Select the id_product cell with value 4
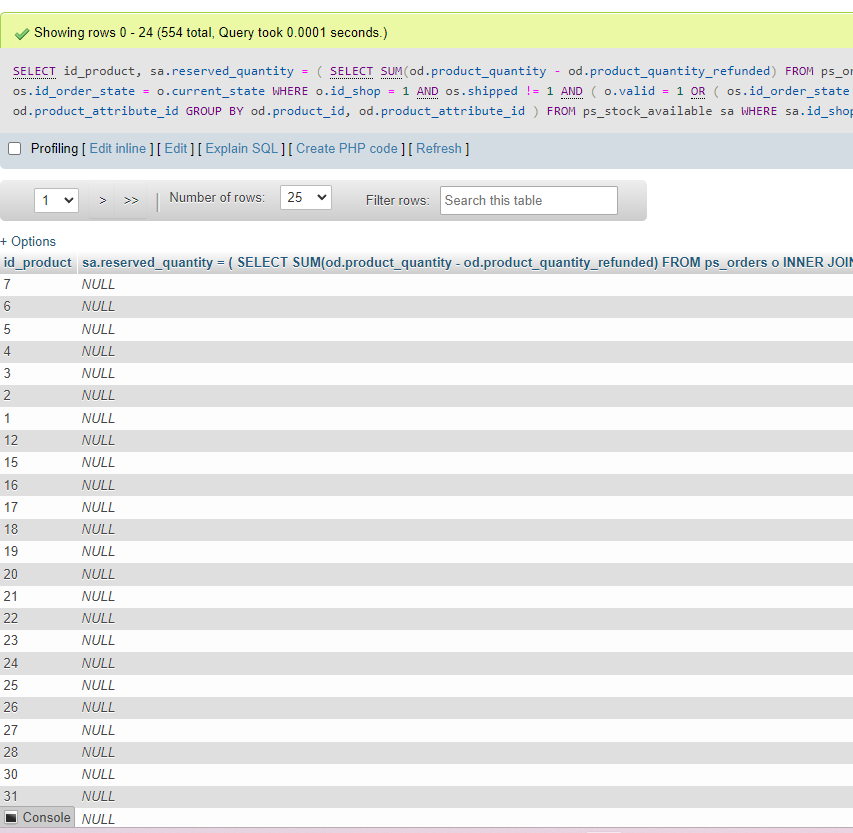The height and width of the screenshot is (833, 853). pyautogui.click(x=38, y=351)
